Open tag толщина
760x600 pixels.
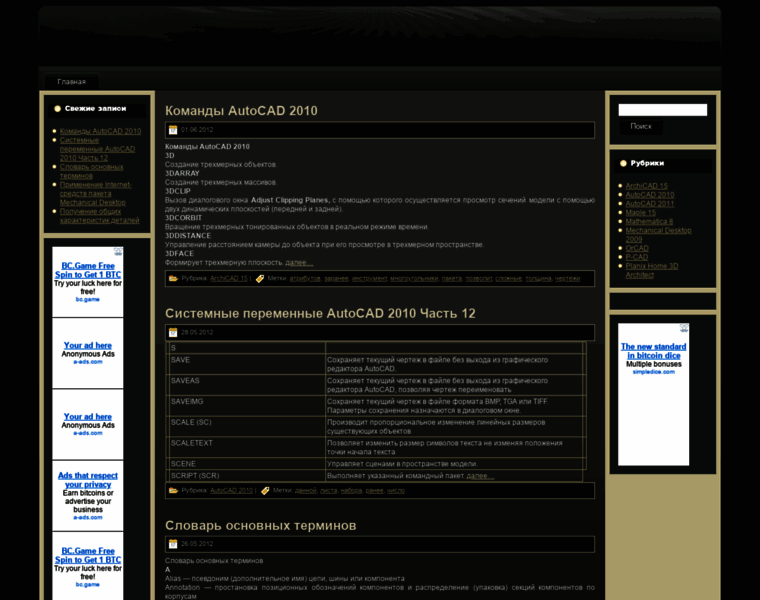[x=538, y=278]
